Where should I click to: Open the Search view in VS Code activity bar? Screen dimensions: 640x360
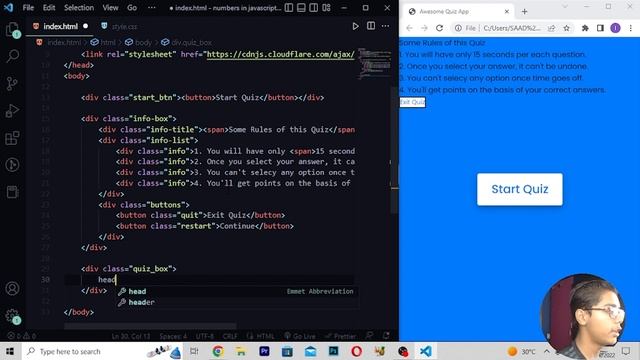[12, 56]
